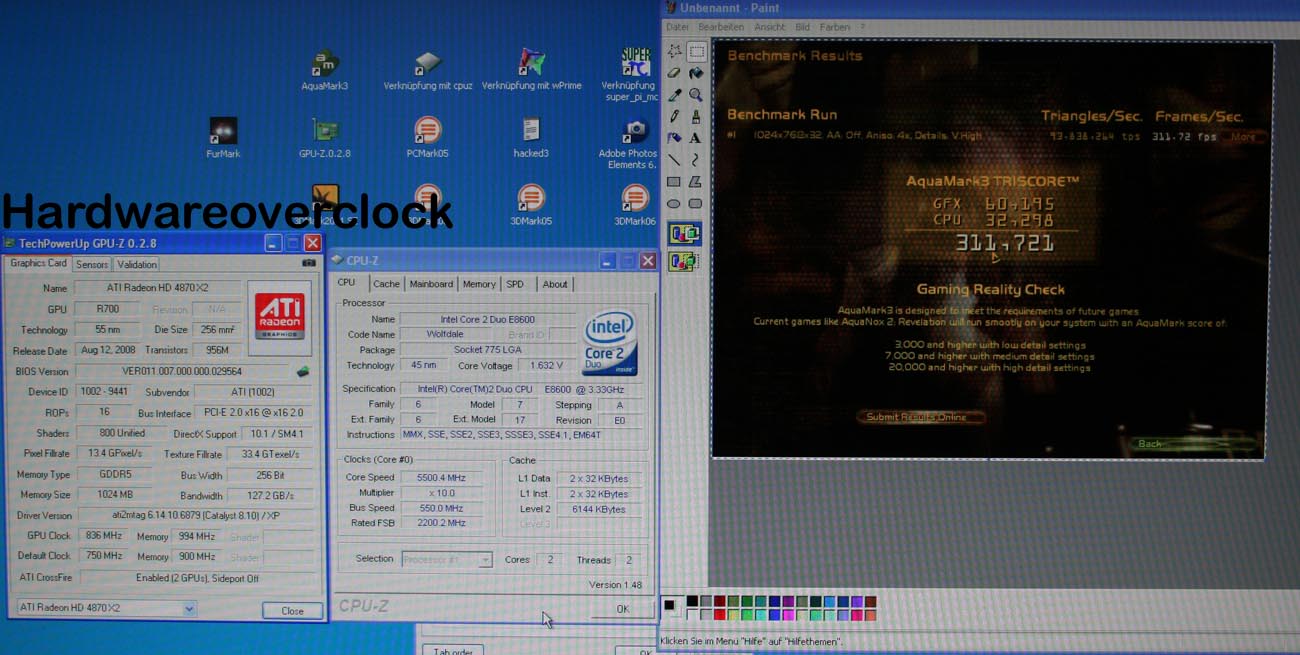This screenshot has width=1300, height=655.
Task: Choose the Curve tool in Paint
Action: [696, 160]
